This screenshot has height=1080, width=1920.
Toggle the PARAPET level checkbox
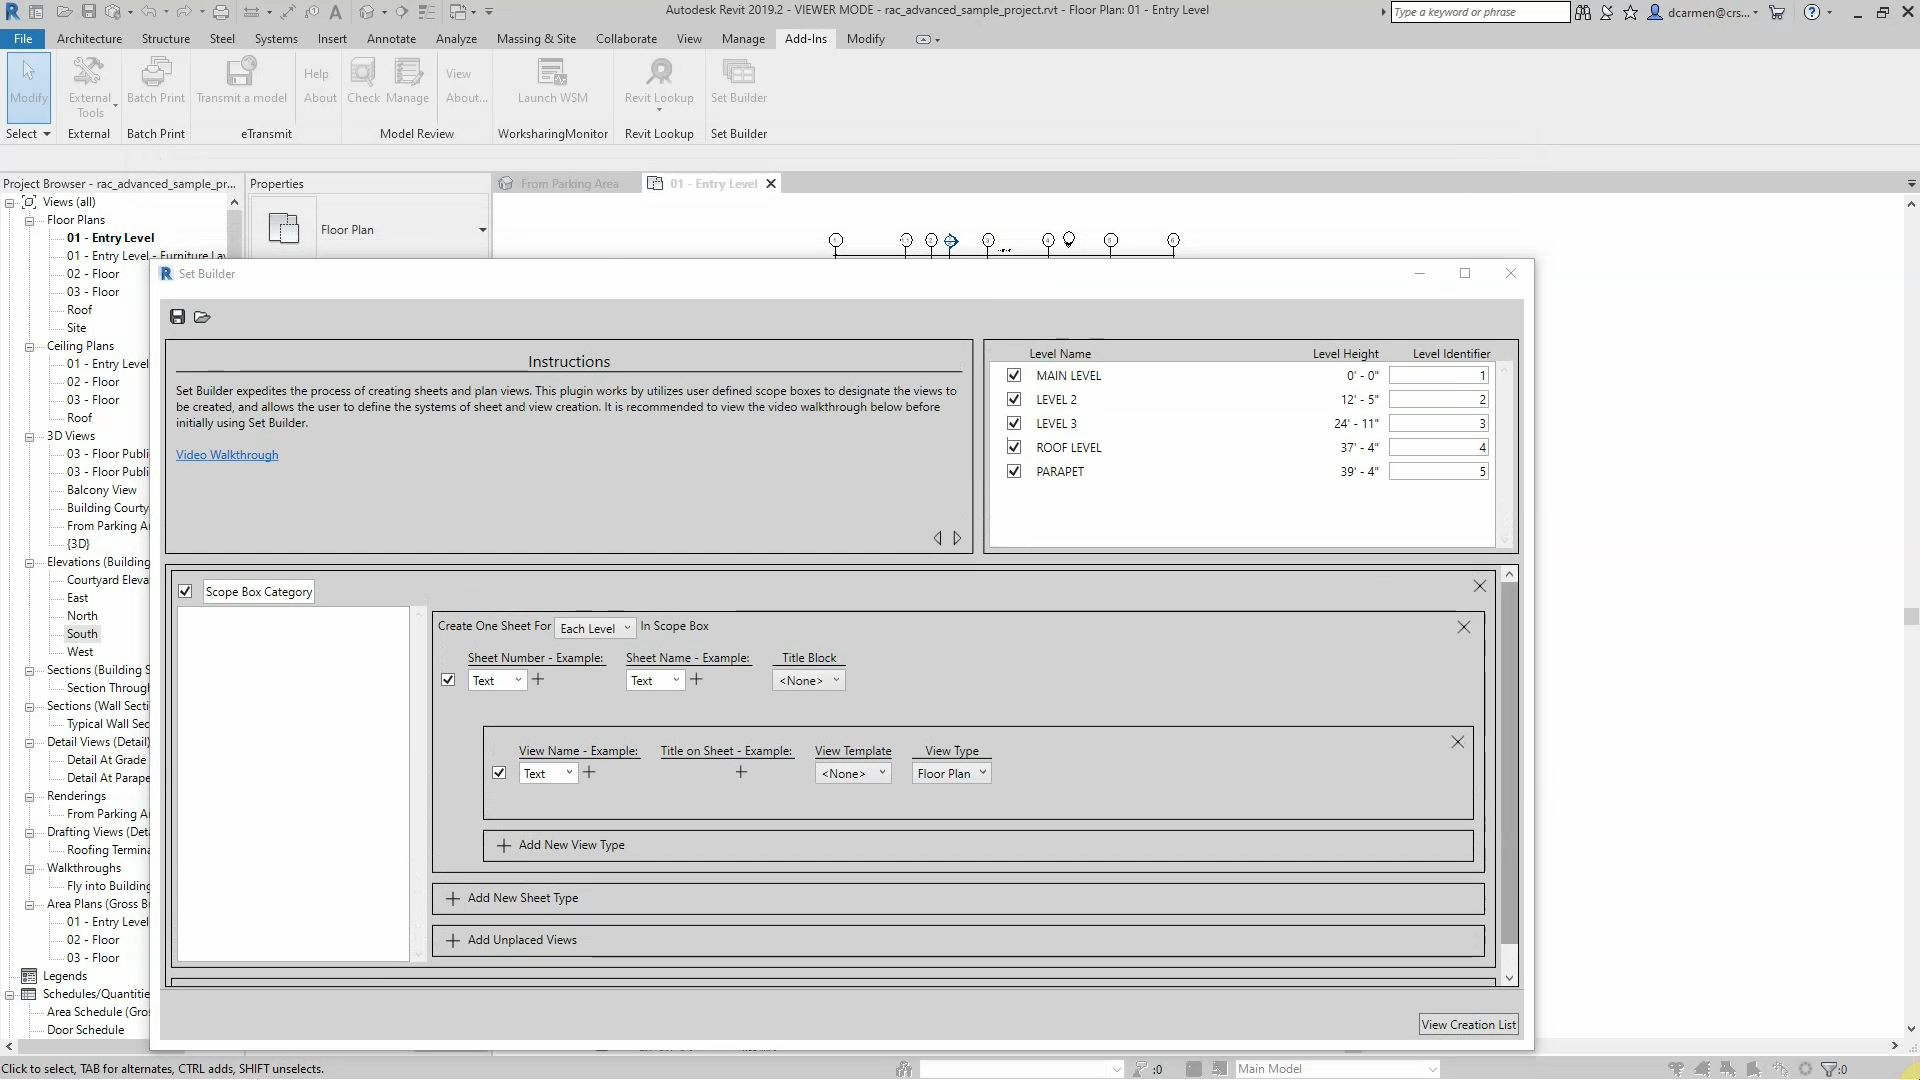coord(1014,472)
